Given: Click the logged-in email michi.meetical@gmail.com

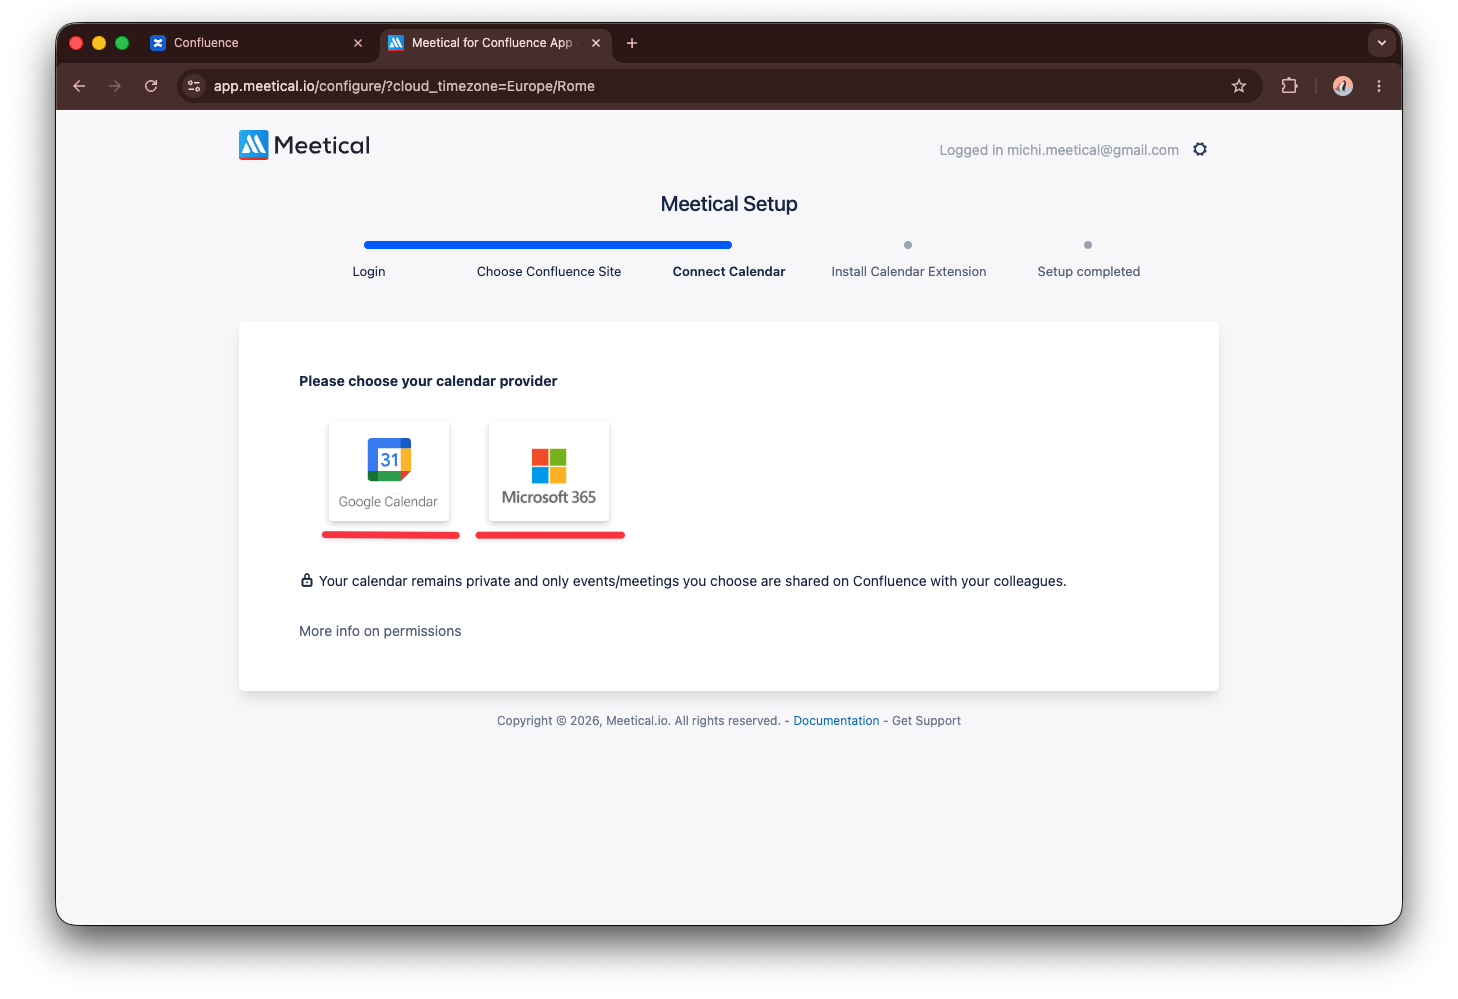Looking at the screenshot, I should pos(1093,150).
